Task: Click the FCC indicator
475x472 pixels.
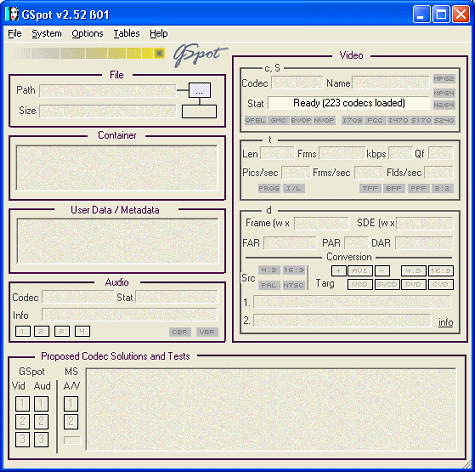Action: (375, 120)
